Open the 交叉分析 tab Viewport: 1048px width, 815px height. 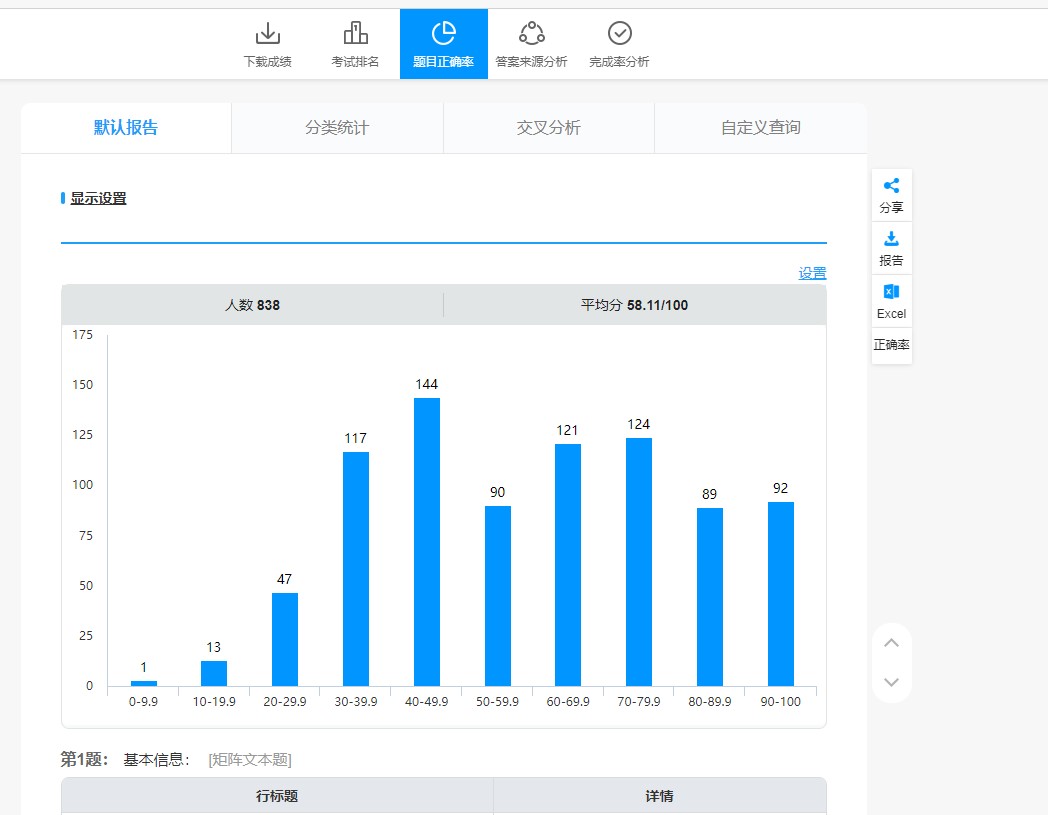(548, 128)
